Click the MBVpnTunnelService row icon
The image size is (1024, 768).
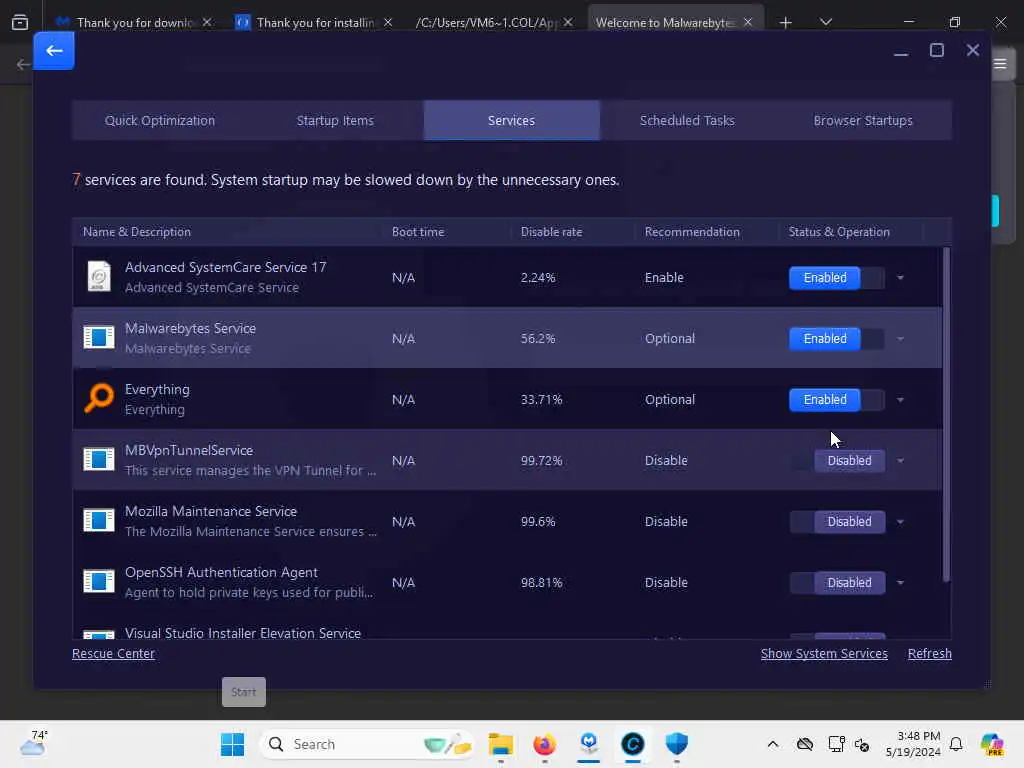99,460
